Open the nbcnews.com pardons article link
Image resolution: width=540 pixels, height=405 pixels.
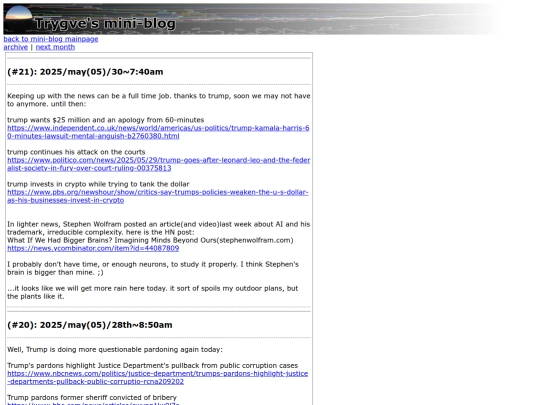(157, 377)
